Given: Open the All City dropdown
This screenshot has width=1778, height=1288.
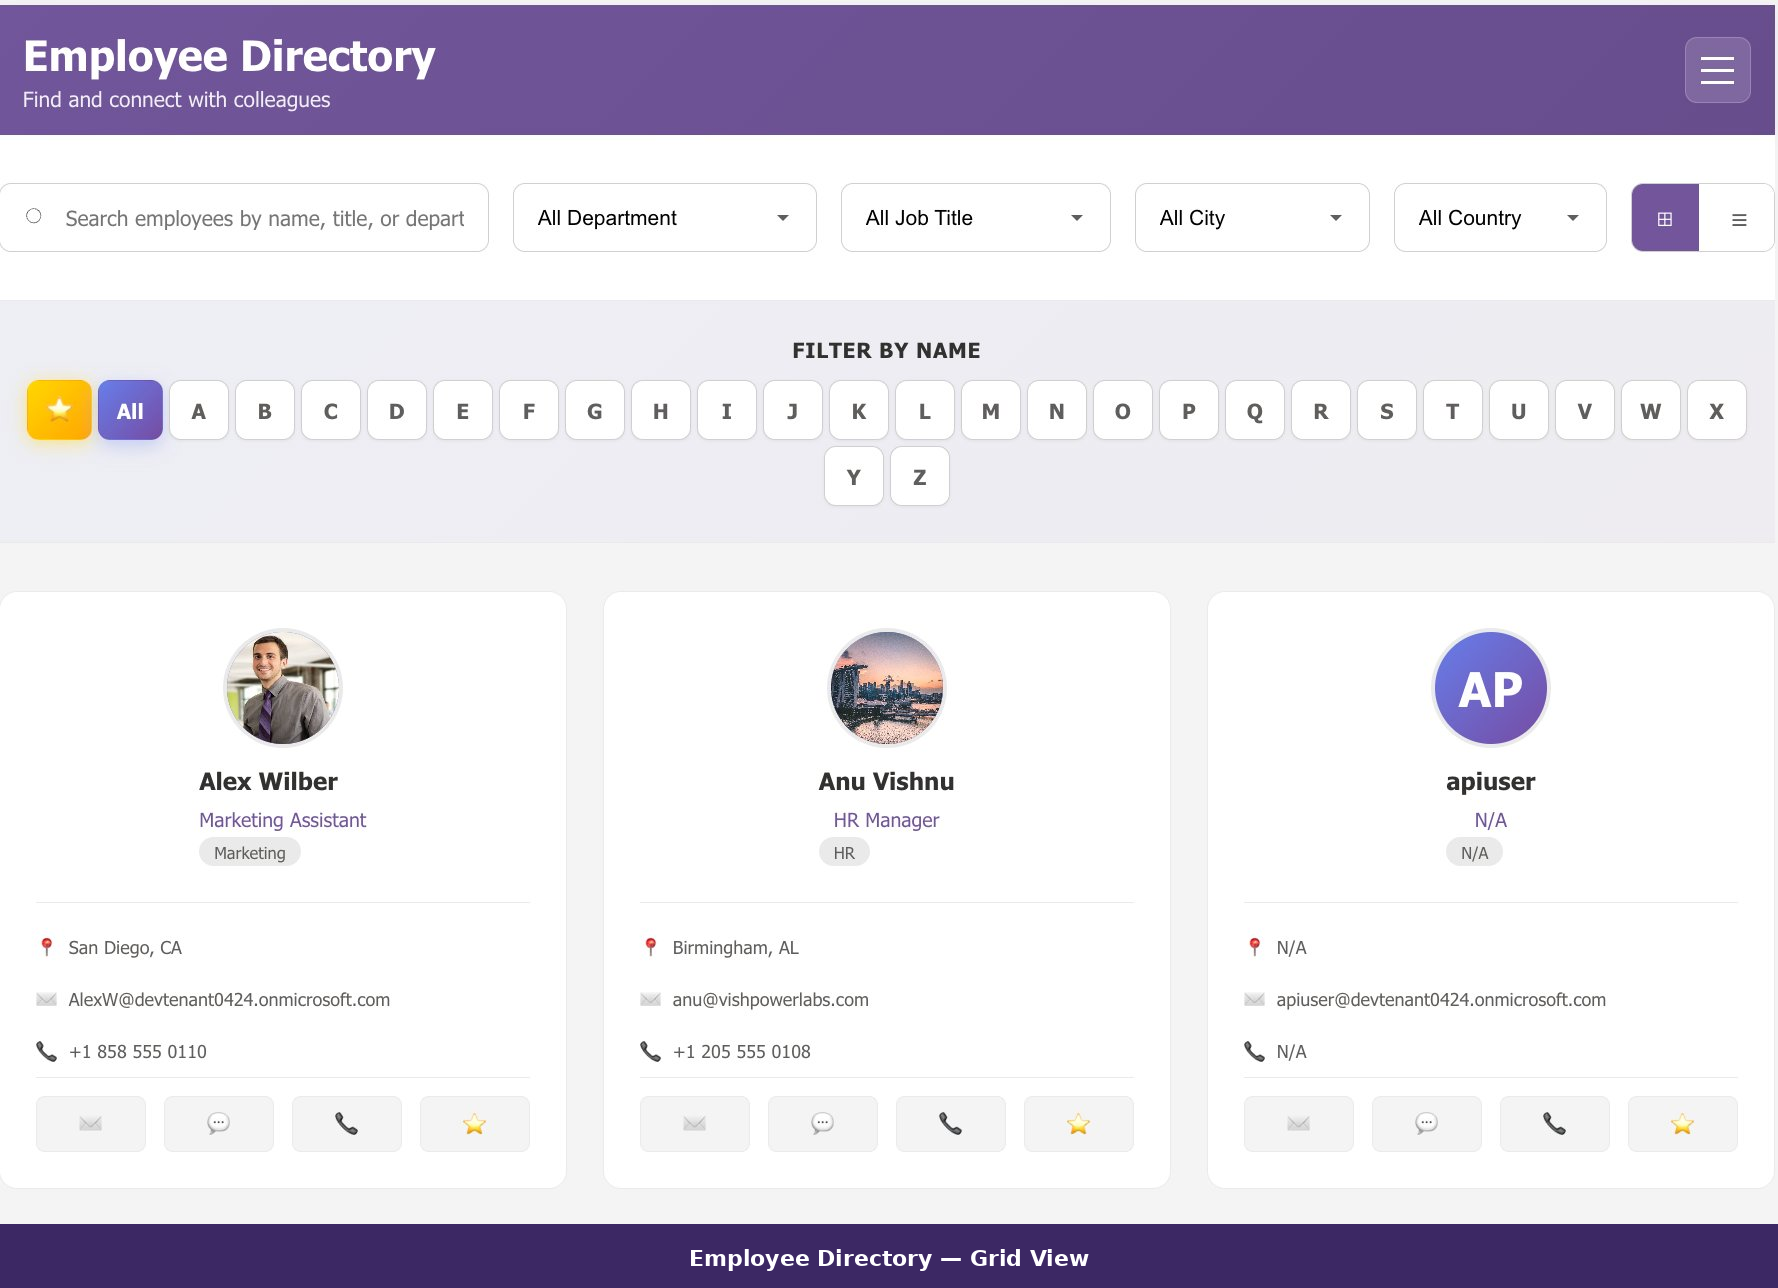Looking at the screenshot, I should [1252, 218].
